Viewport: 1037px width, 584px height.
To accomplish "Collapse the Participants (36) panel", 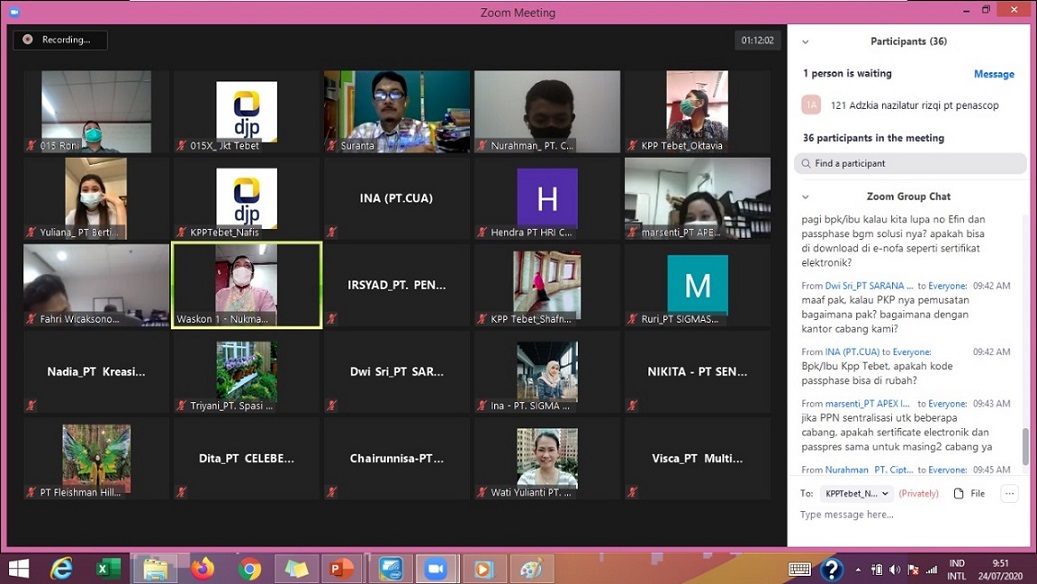I will coord(806,42).
